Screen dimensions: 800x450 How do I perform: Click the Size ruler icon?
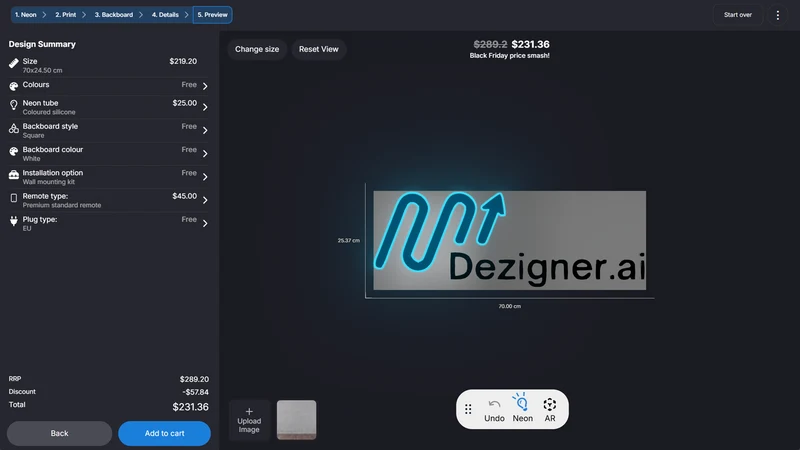pos(14,63)
